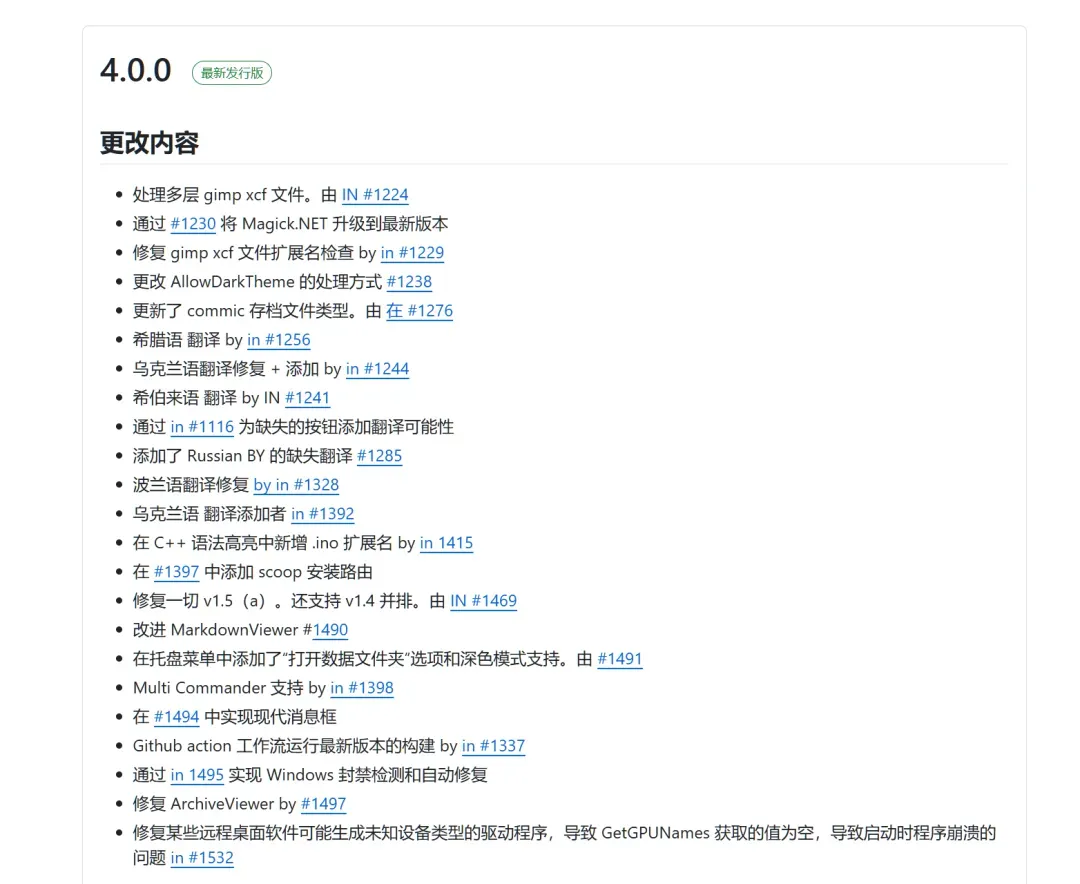
Task: Click the text 修复 ArchiveViewer by
Action: click(214, 804)
